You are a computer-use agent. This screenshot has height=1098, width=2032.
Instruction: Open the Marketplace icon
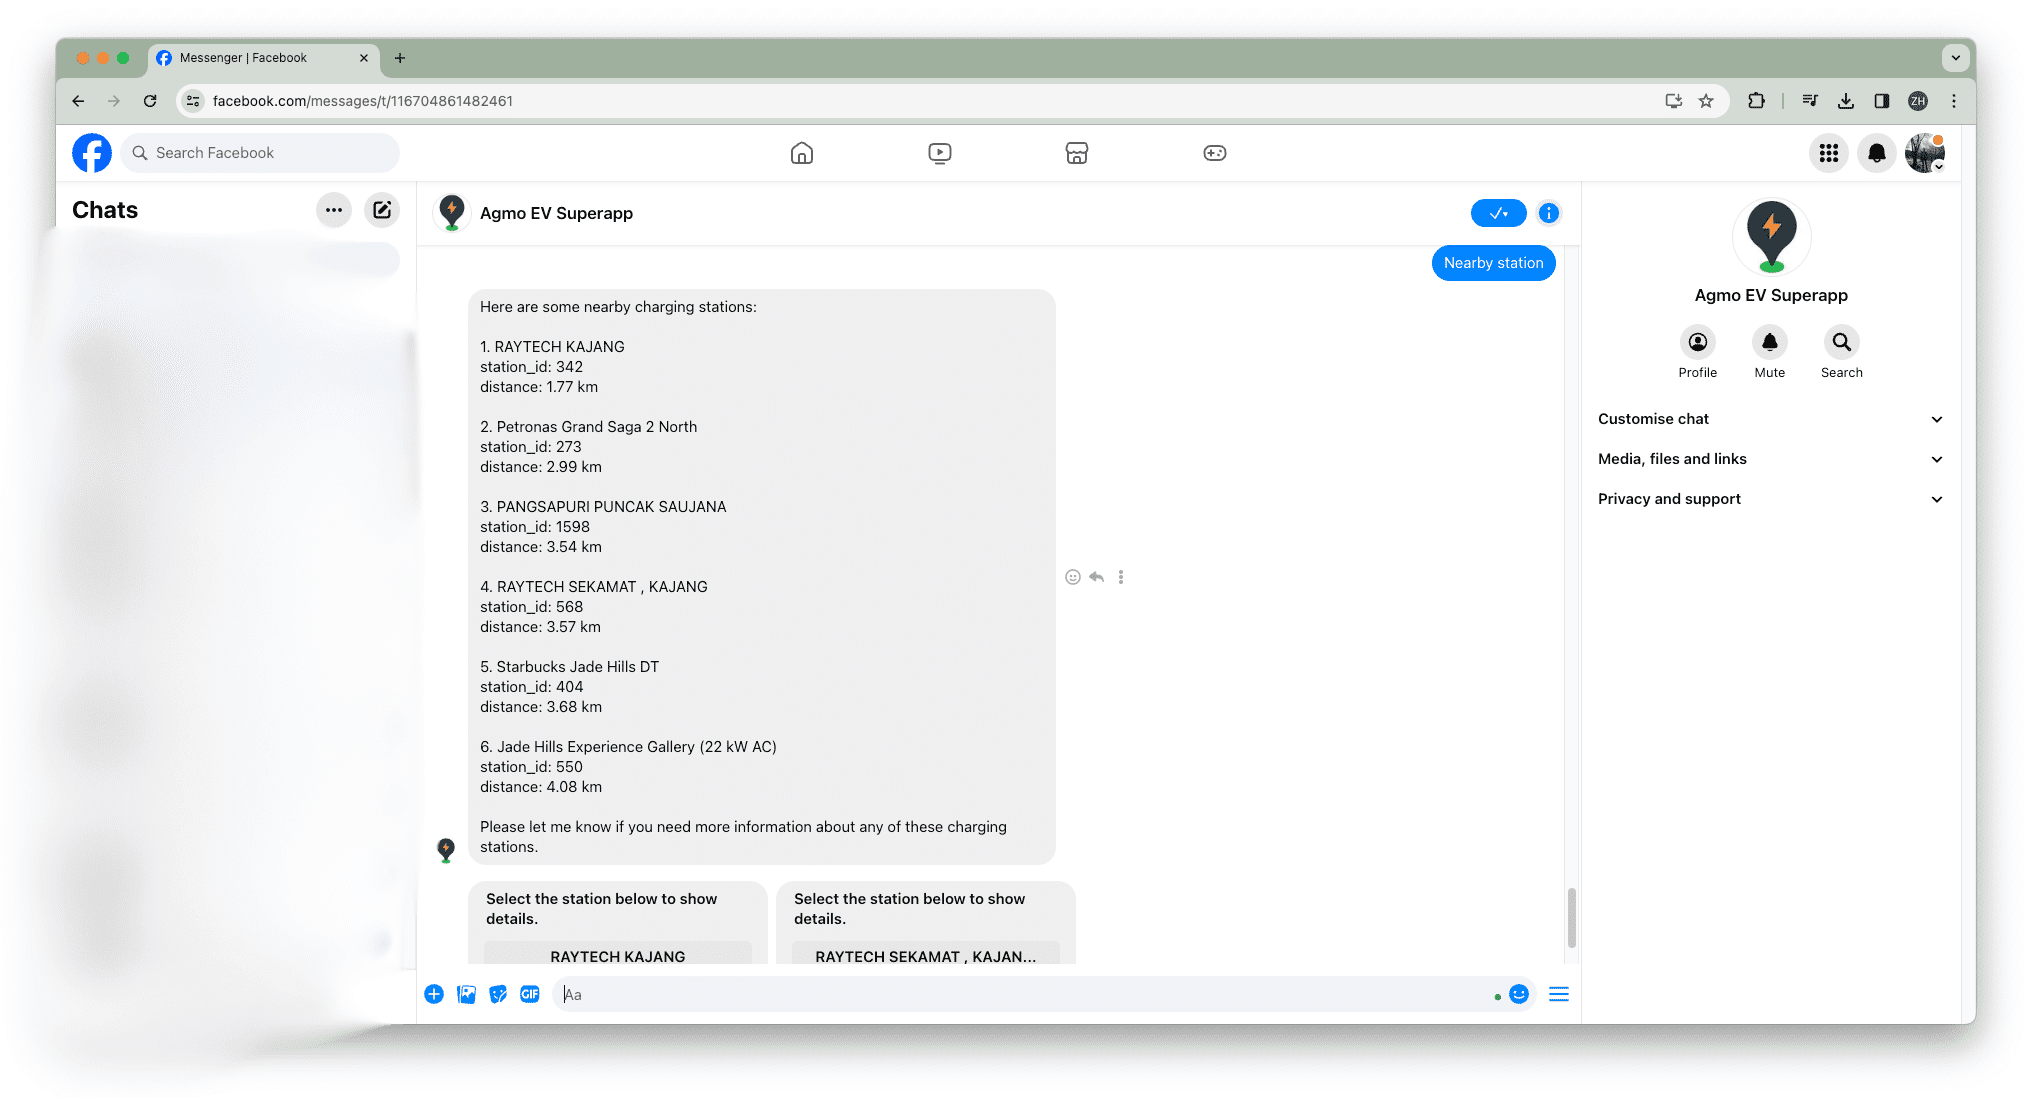1077,153
